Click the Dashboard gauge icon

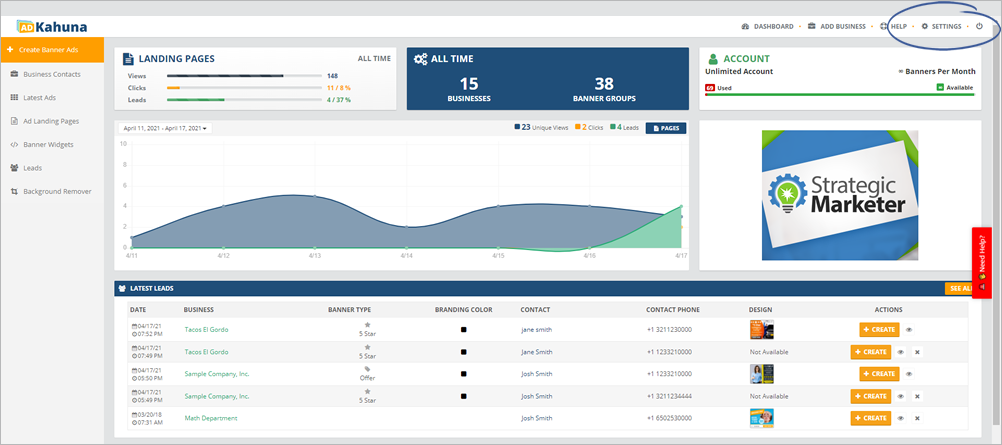click(745, 26)
